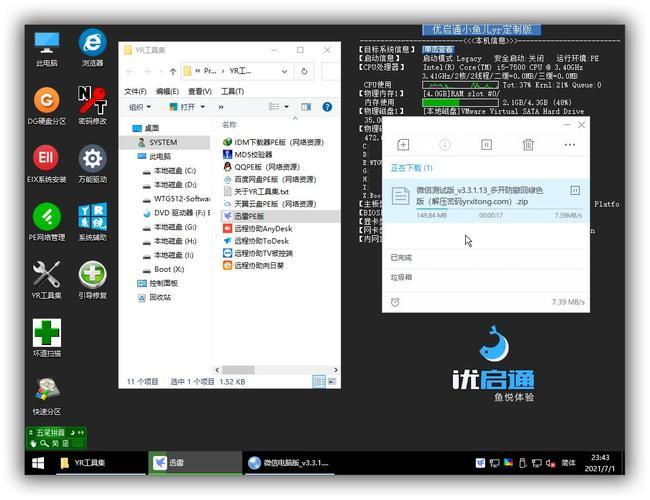Pause the 微信测试版 zip download
This screenshot has height=500, width=650.
coord(575,190)
